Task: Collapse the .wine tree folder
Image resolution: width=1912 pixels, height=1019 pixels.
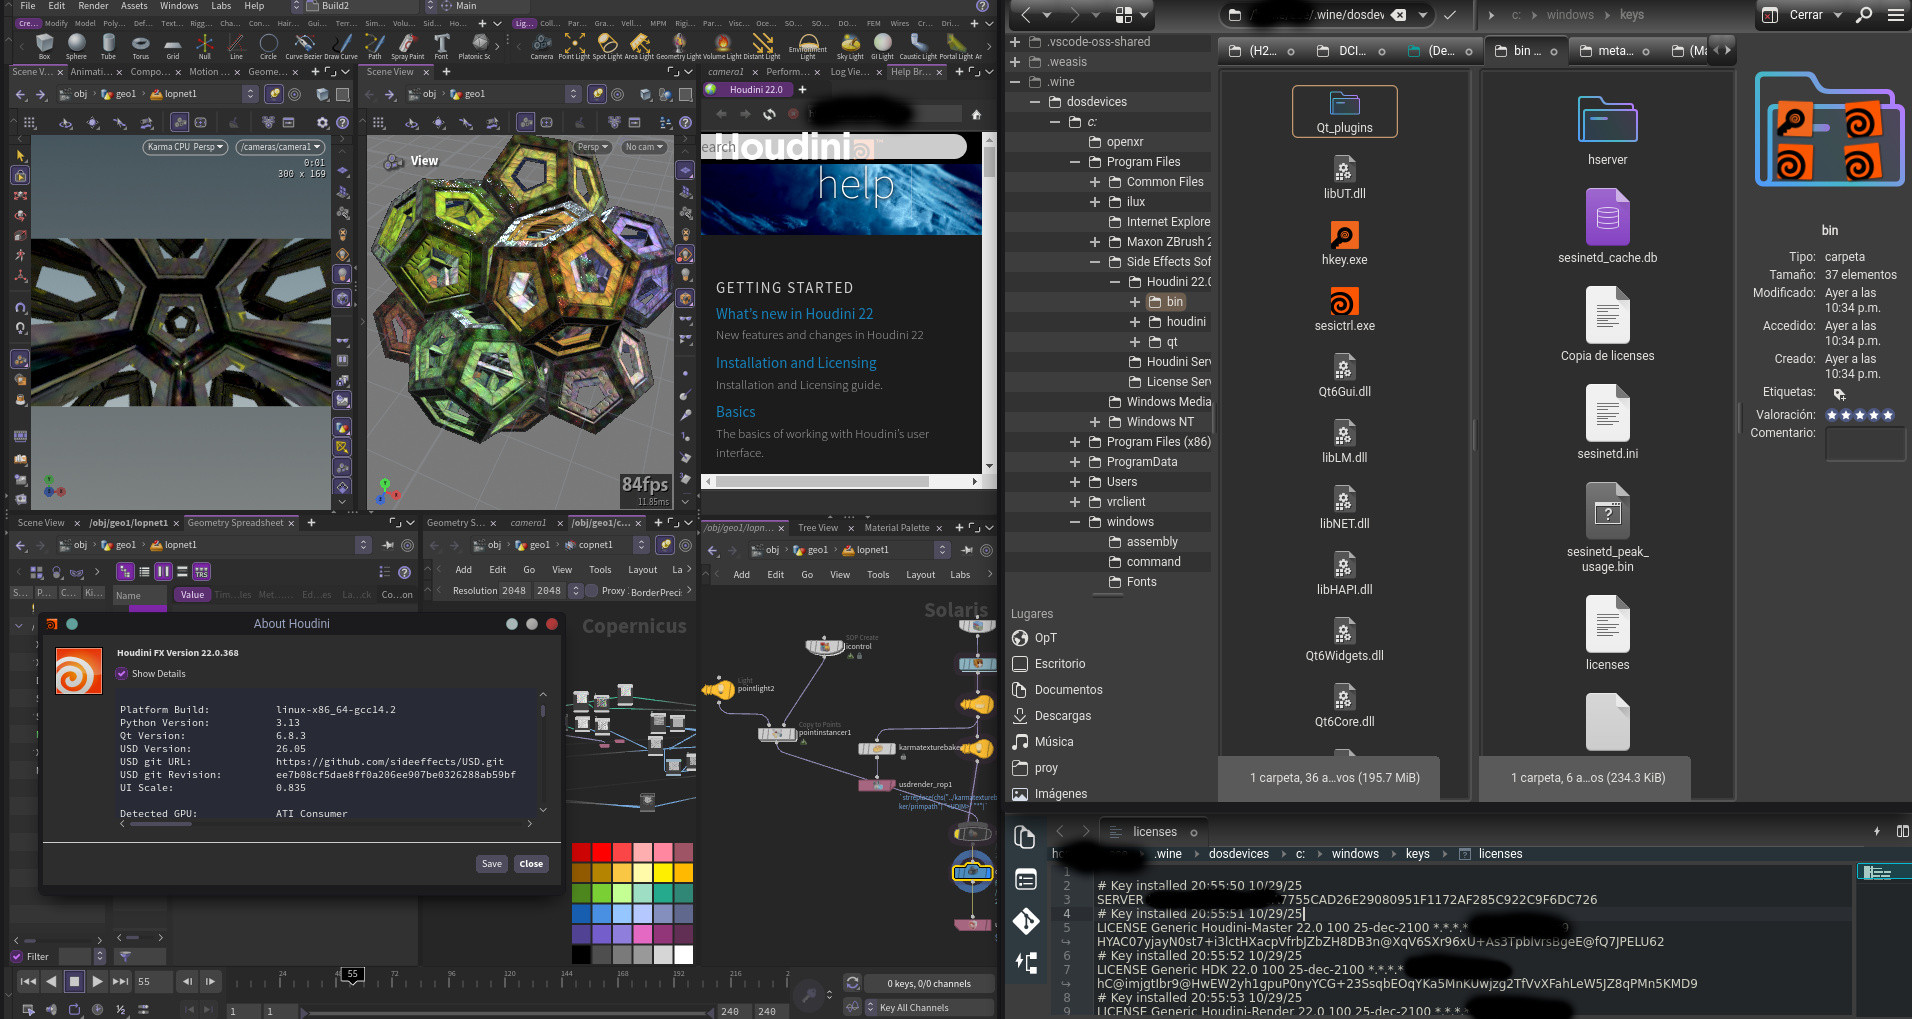Action: [x=1015, y=82]
